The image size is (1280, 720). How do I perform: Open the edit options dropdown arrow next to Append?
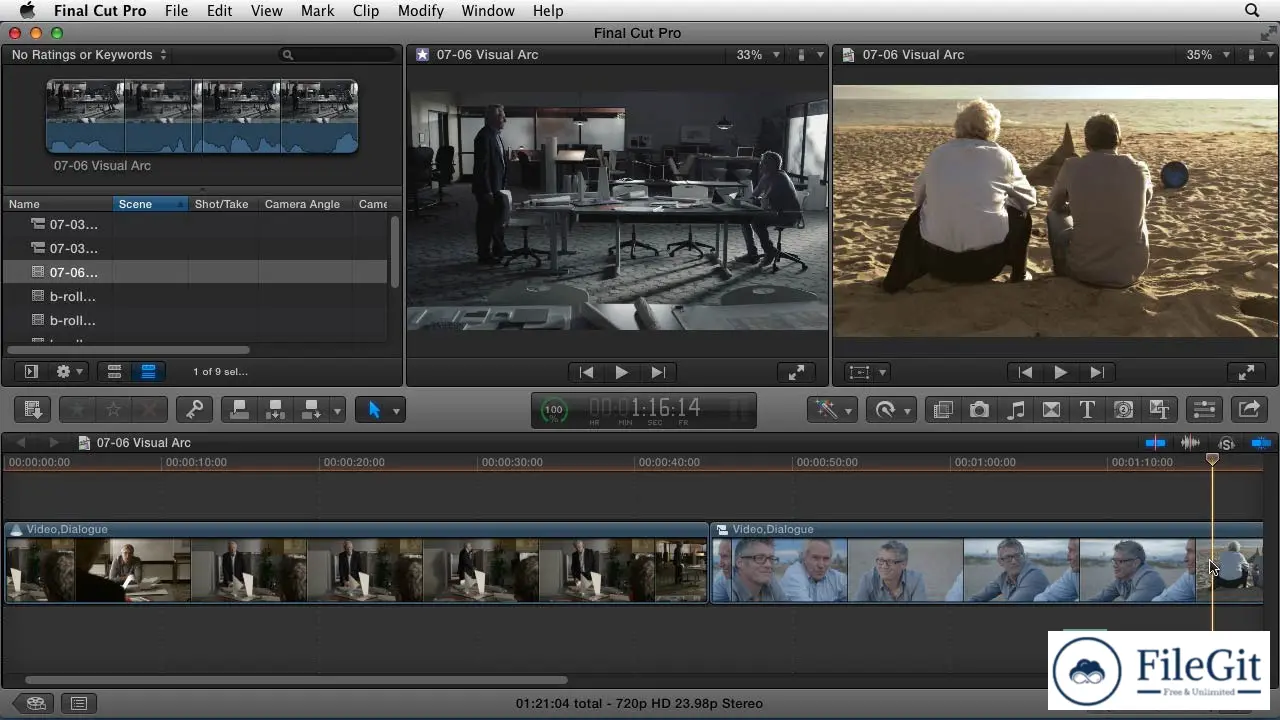(338, 410)
